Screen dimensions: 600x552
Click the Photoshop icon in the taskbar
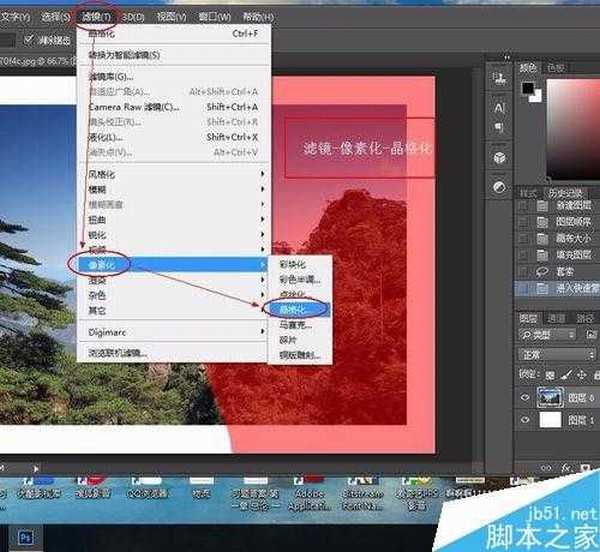coord(26,537)
